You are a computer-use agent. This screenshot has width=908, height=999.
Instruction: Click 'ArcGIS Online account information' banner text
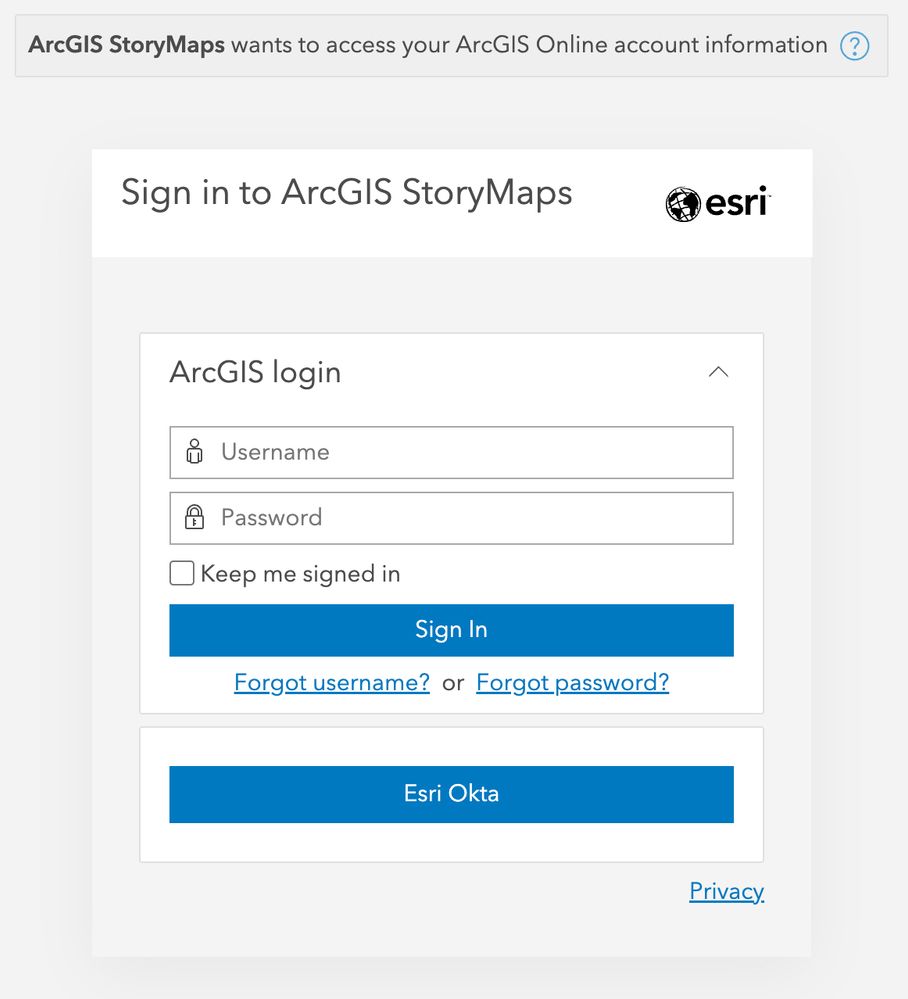(x=642, y=45)
